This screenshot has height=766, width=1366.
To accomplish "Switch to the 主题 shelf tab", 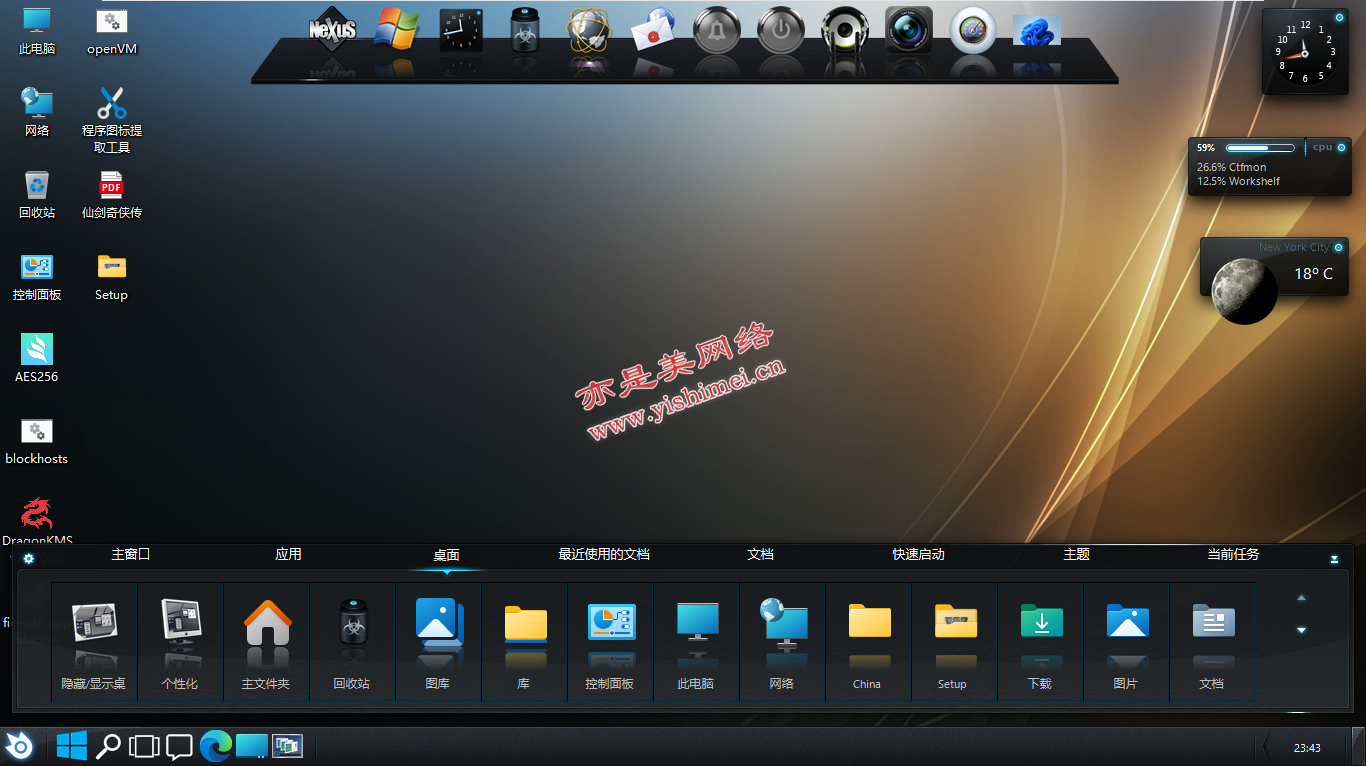I will [1077, 554].
